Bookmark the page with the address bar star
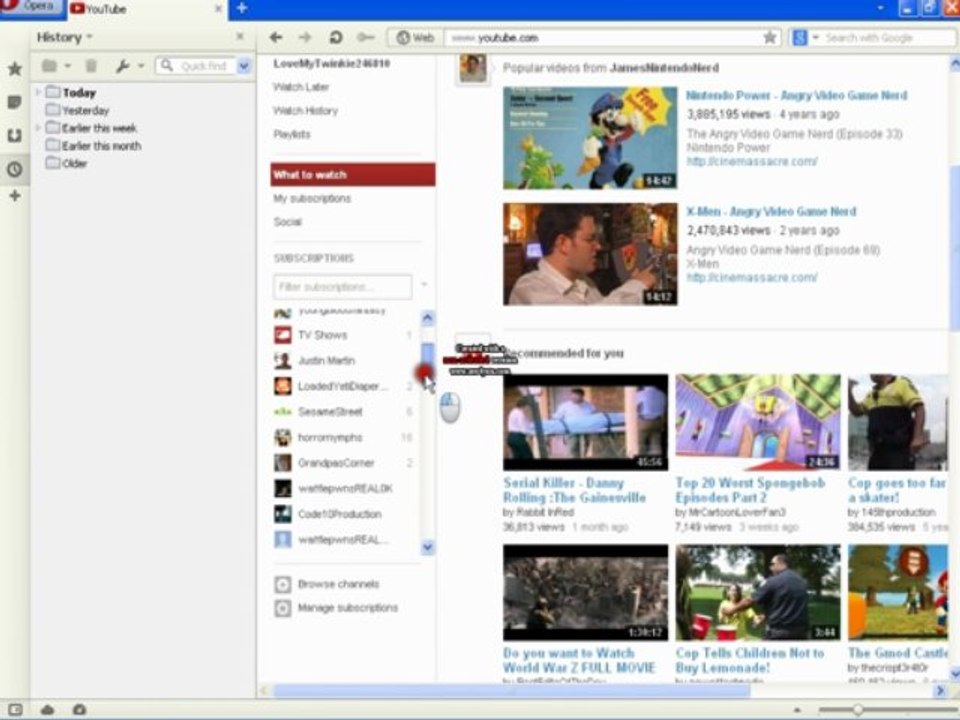 (770, 37)
